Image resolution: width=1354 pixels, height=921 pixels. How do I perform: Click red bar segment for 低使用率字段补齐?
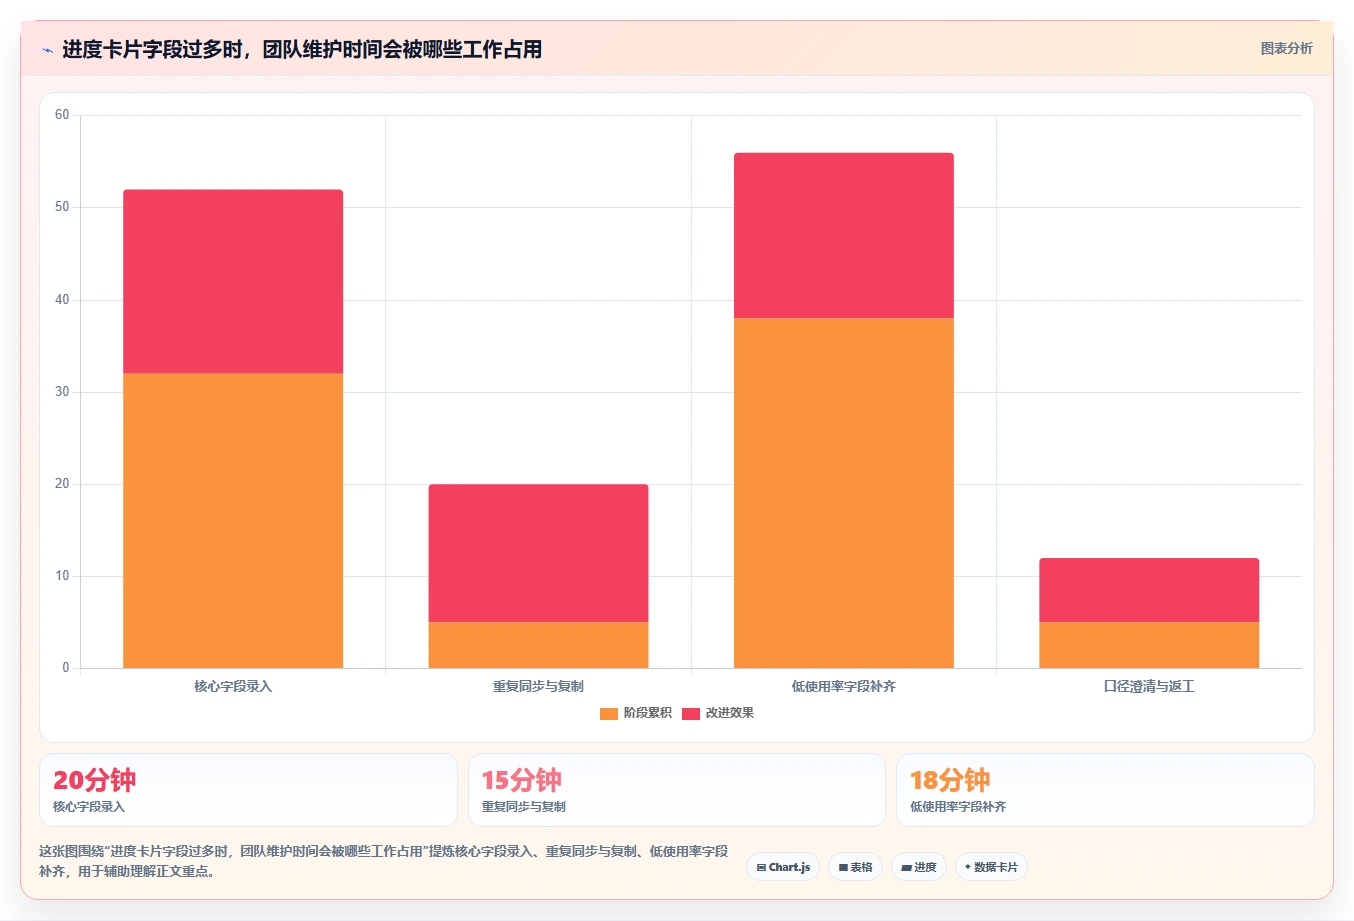coord(844,235)
